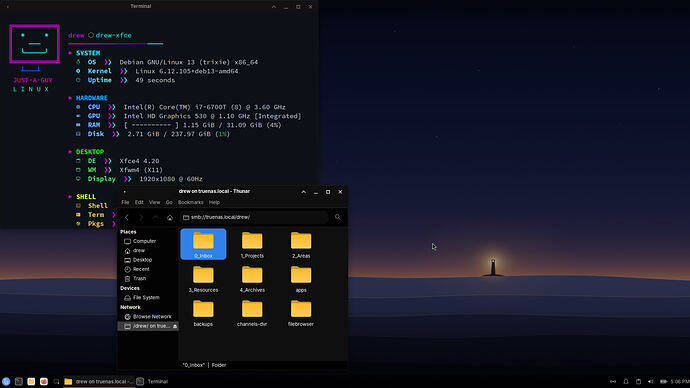Open the Bookmarks menu in Thunar
690x388 pixels.
pos(191,202)
